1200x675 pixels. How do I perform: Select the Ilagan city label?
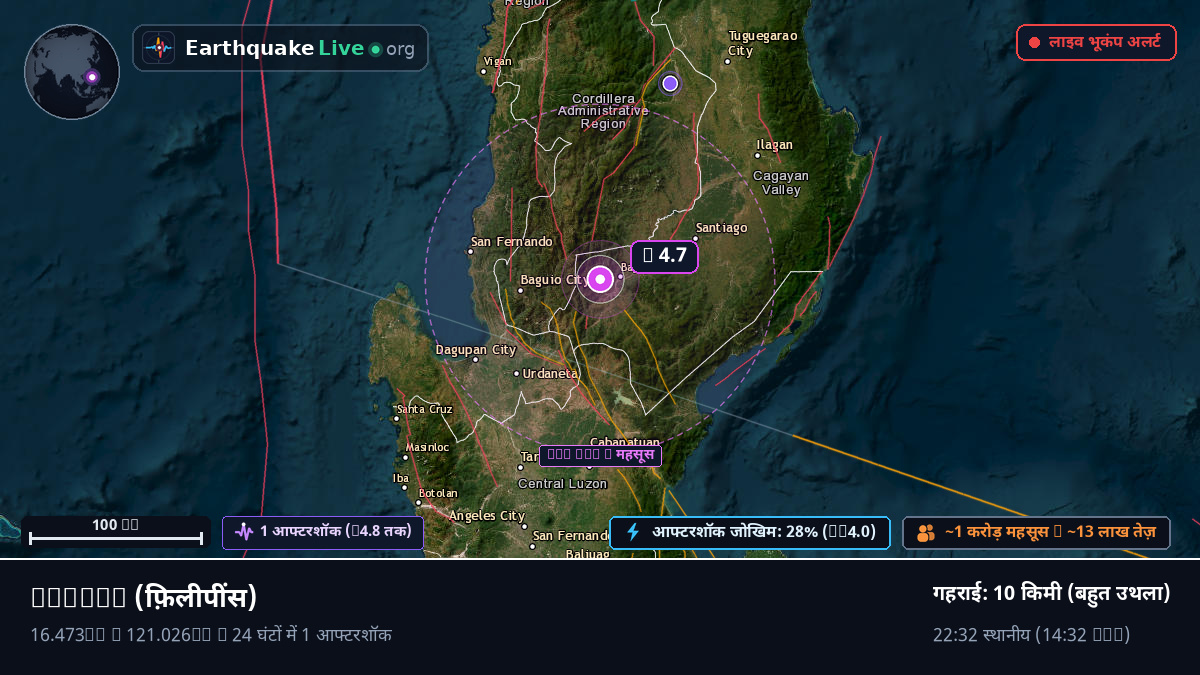coord(774,145)
